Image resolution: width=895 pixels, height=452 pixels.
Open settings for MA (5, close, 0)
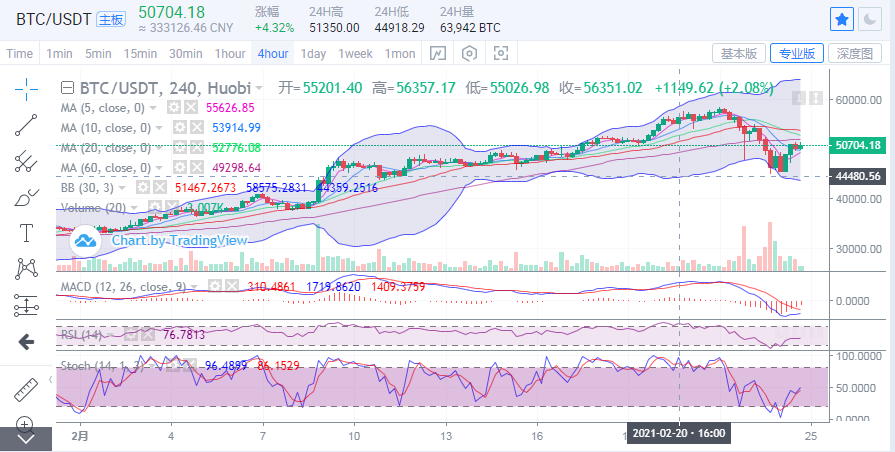[174, 108]
